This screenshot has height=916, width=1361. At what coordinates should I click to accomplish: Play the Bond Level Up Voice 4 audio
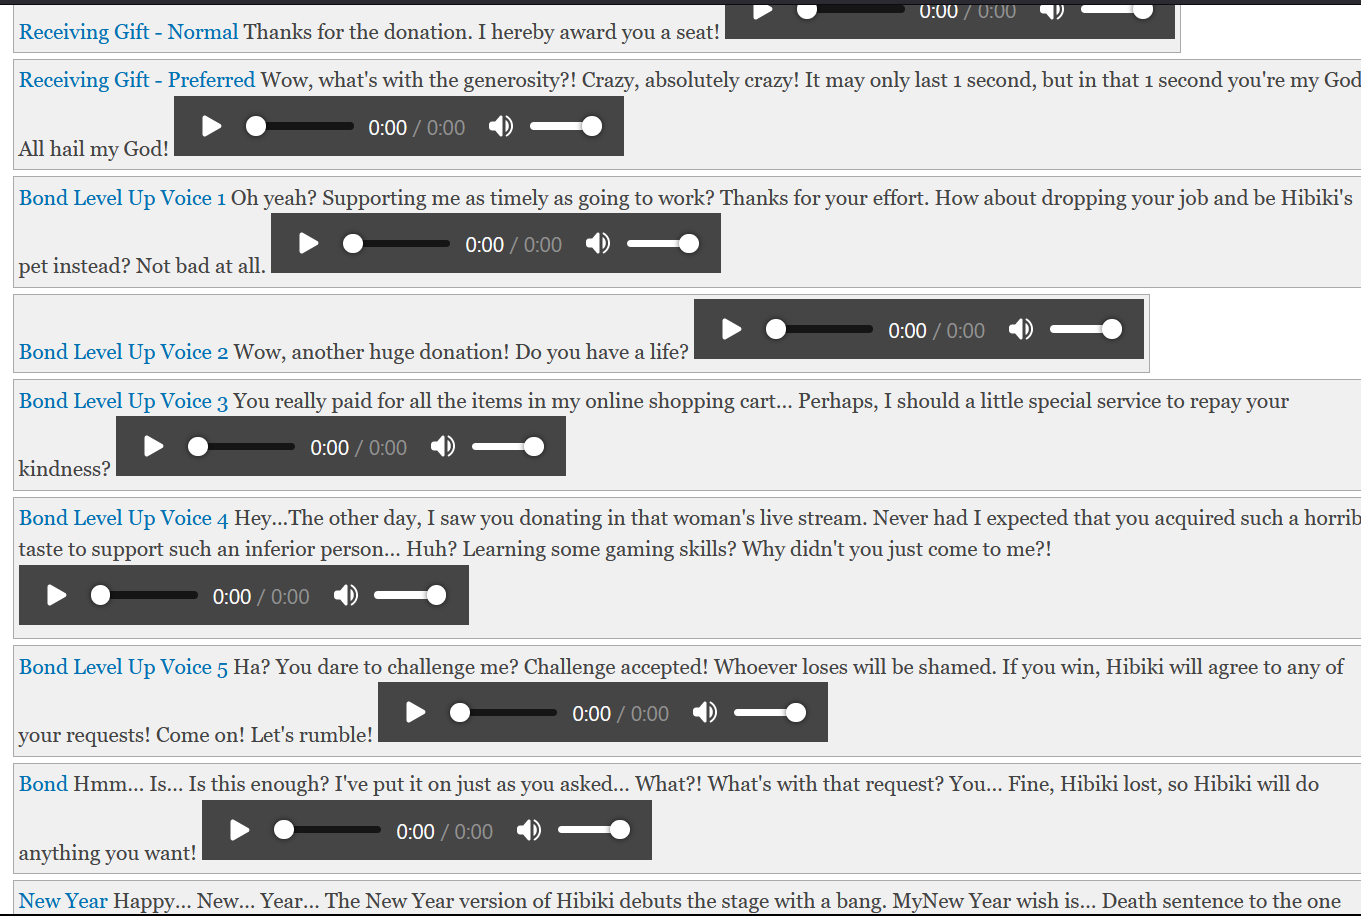point(56,595)
